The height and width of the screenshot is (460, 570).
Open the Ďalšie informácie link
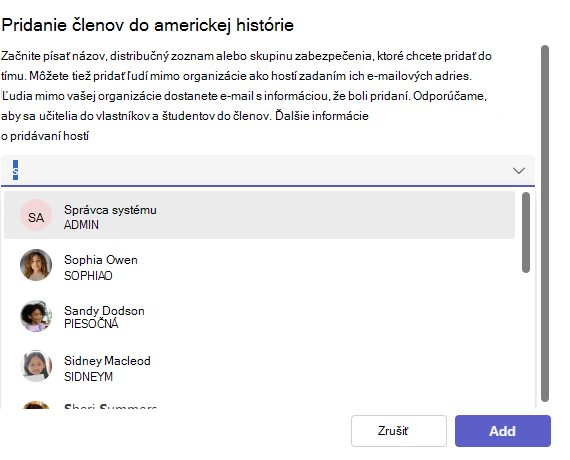point(322,116)
